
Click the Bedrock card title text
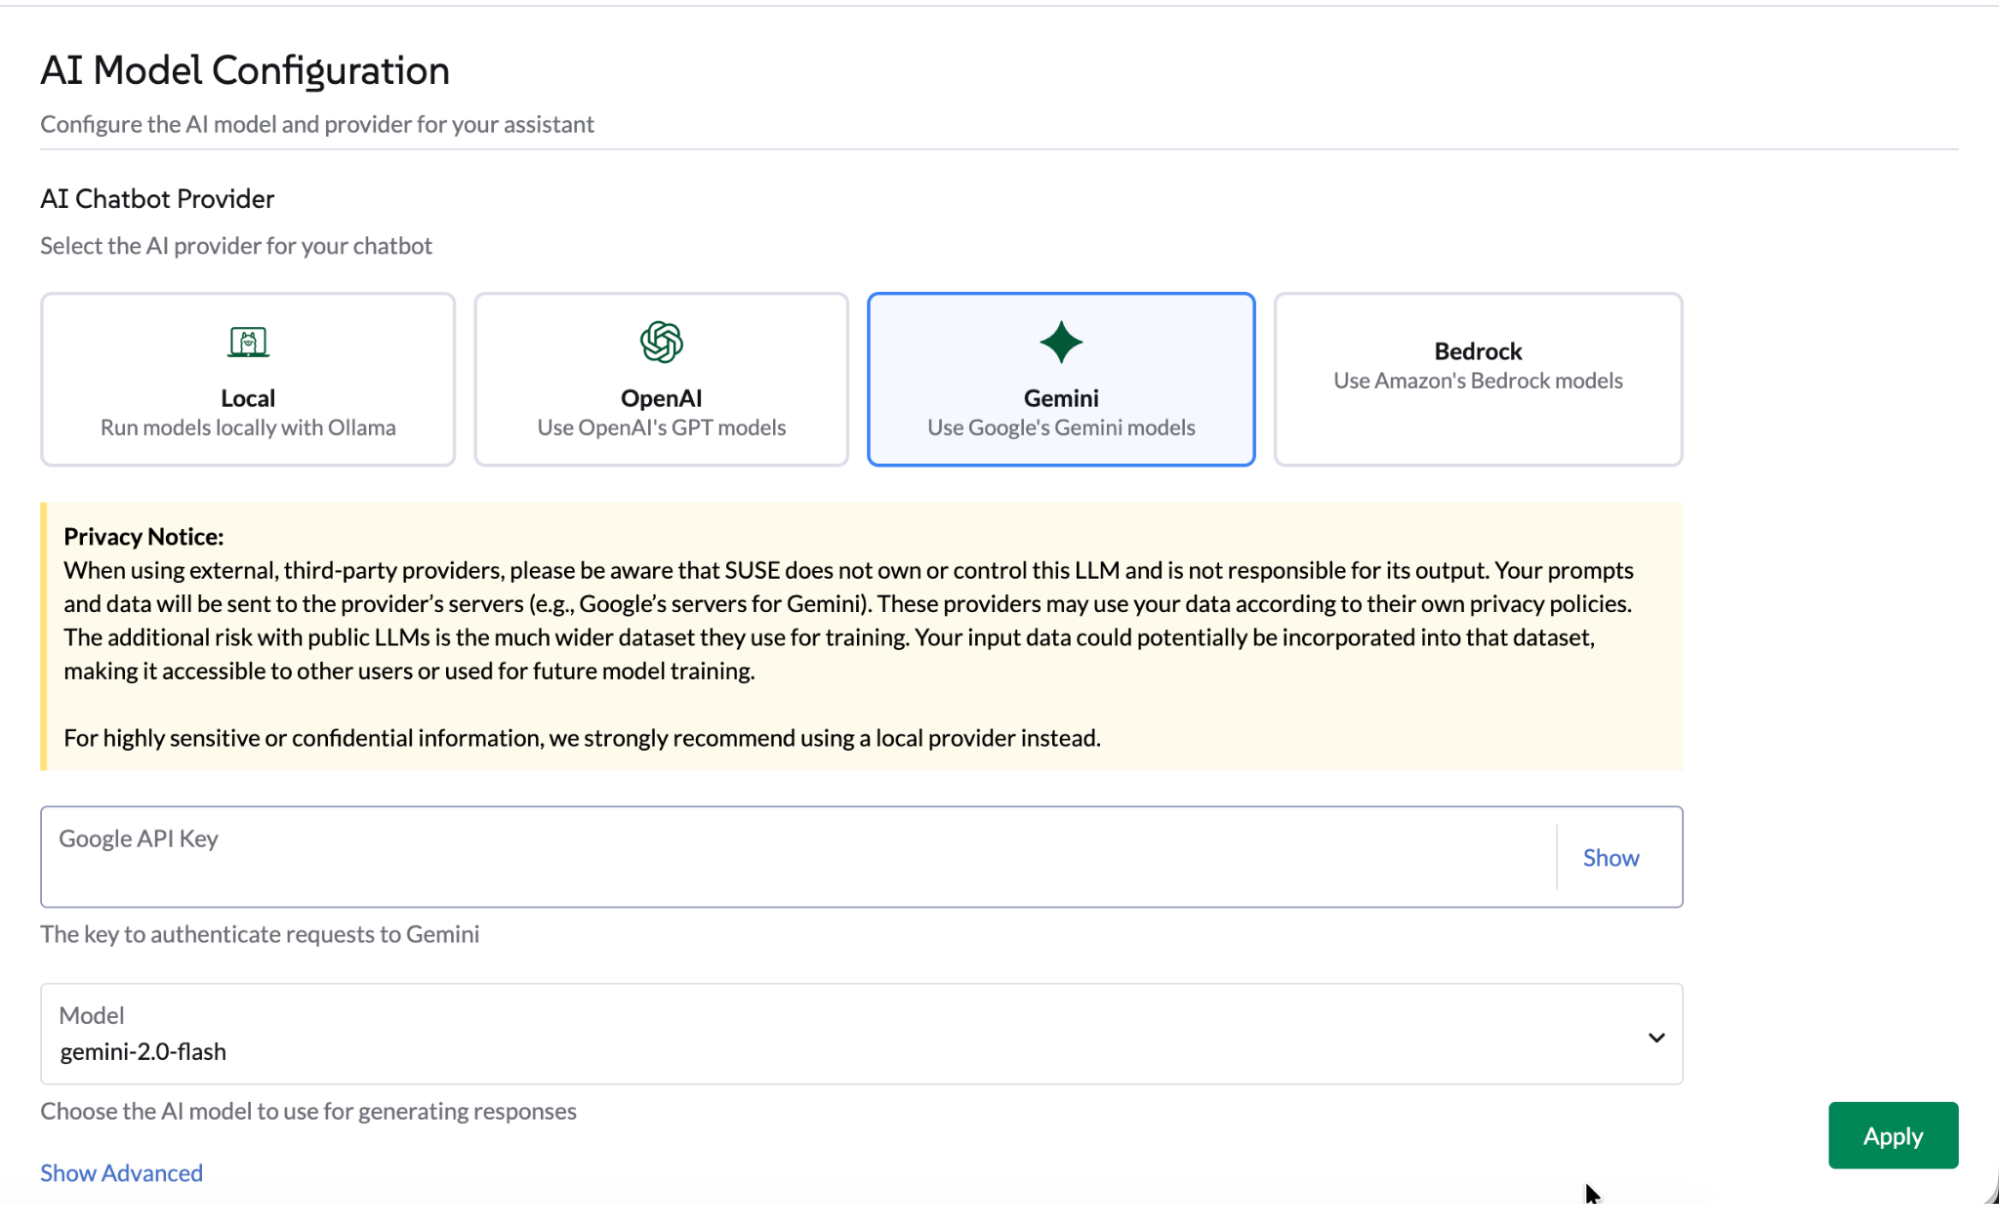(1478, 351)
